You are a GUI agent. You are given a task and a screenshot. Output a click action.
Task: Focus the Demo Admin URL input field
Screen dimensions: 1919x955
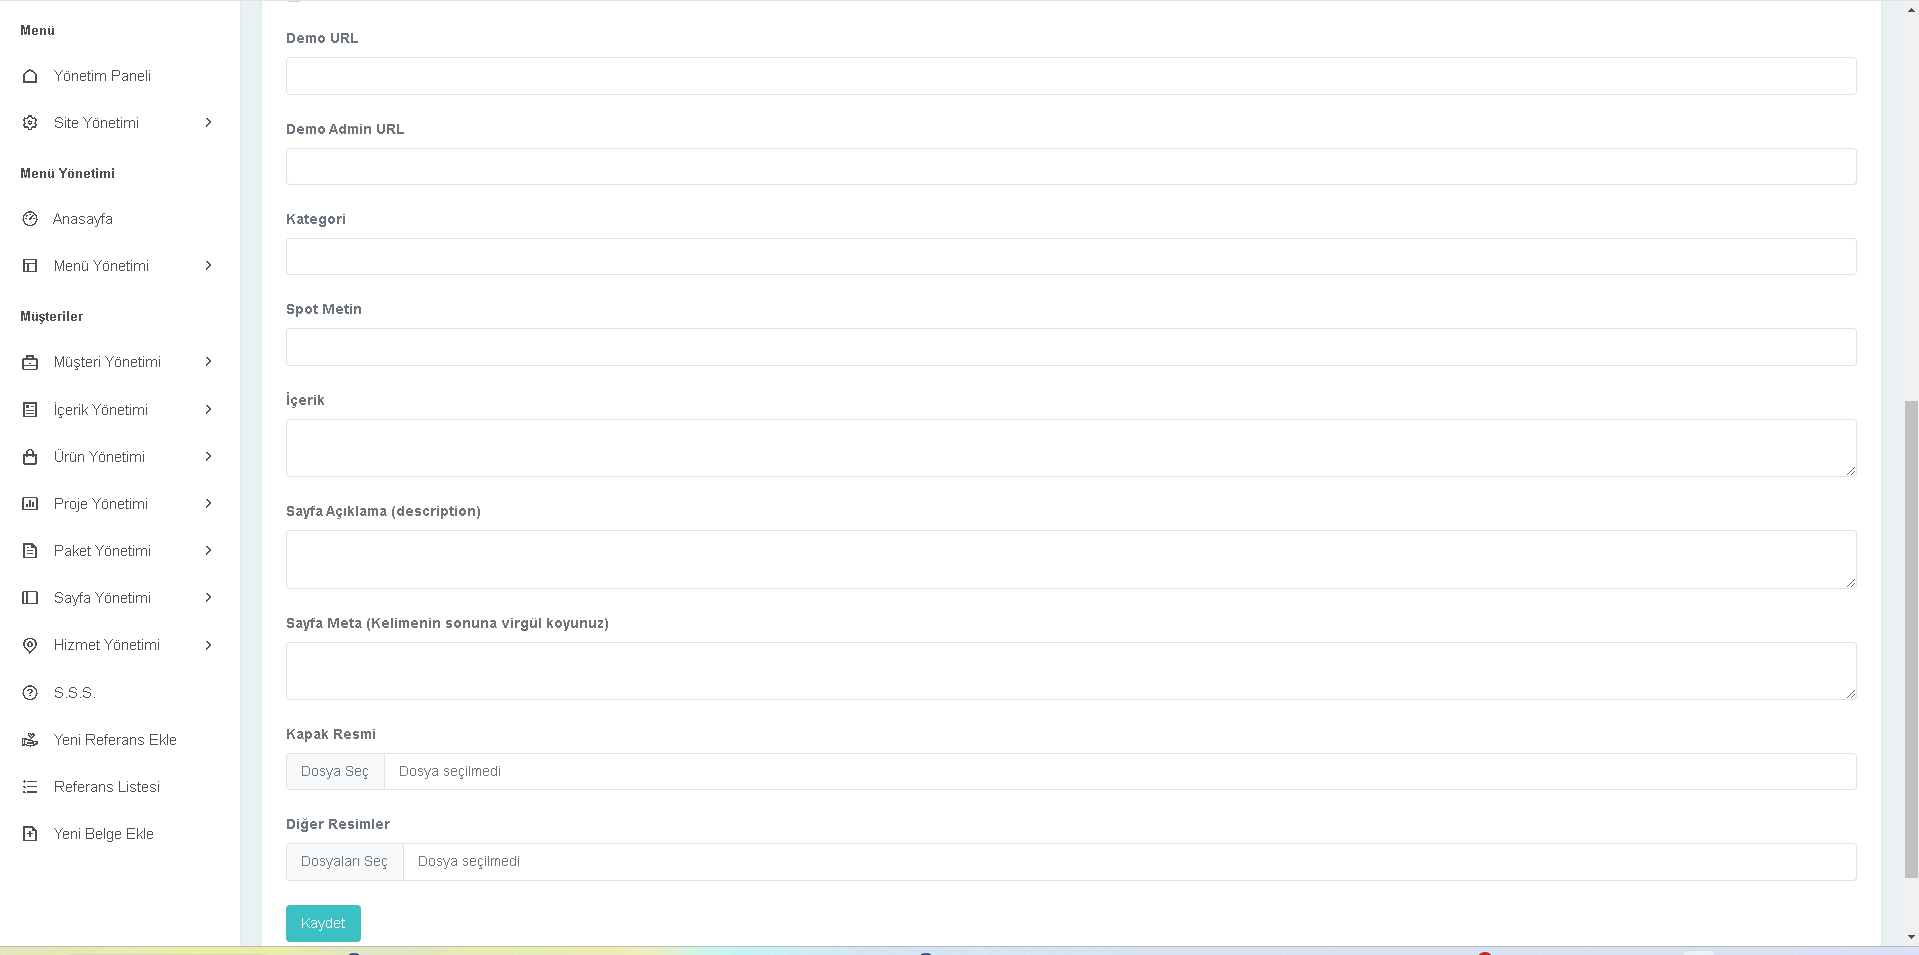click(1071, 166)
